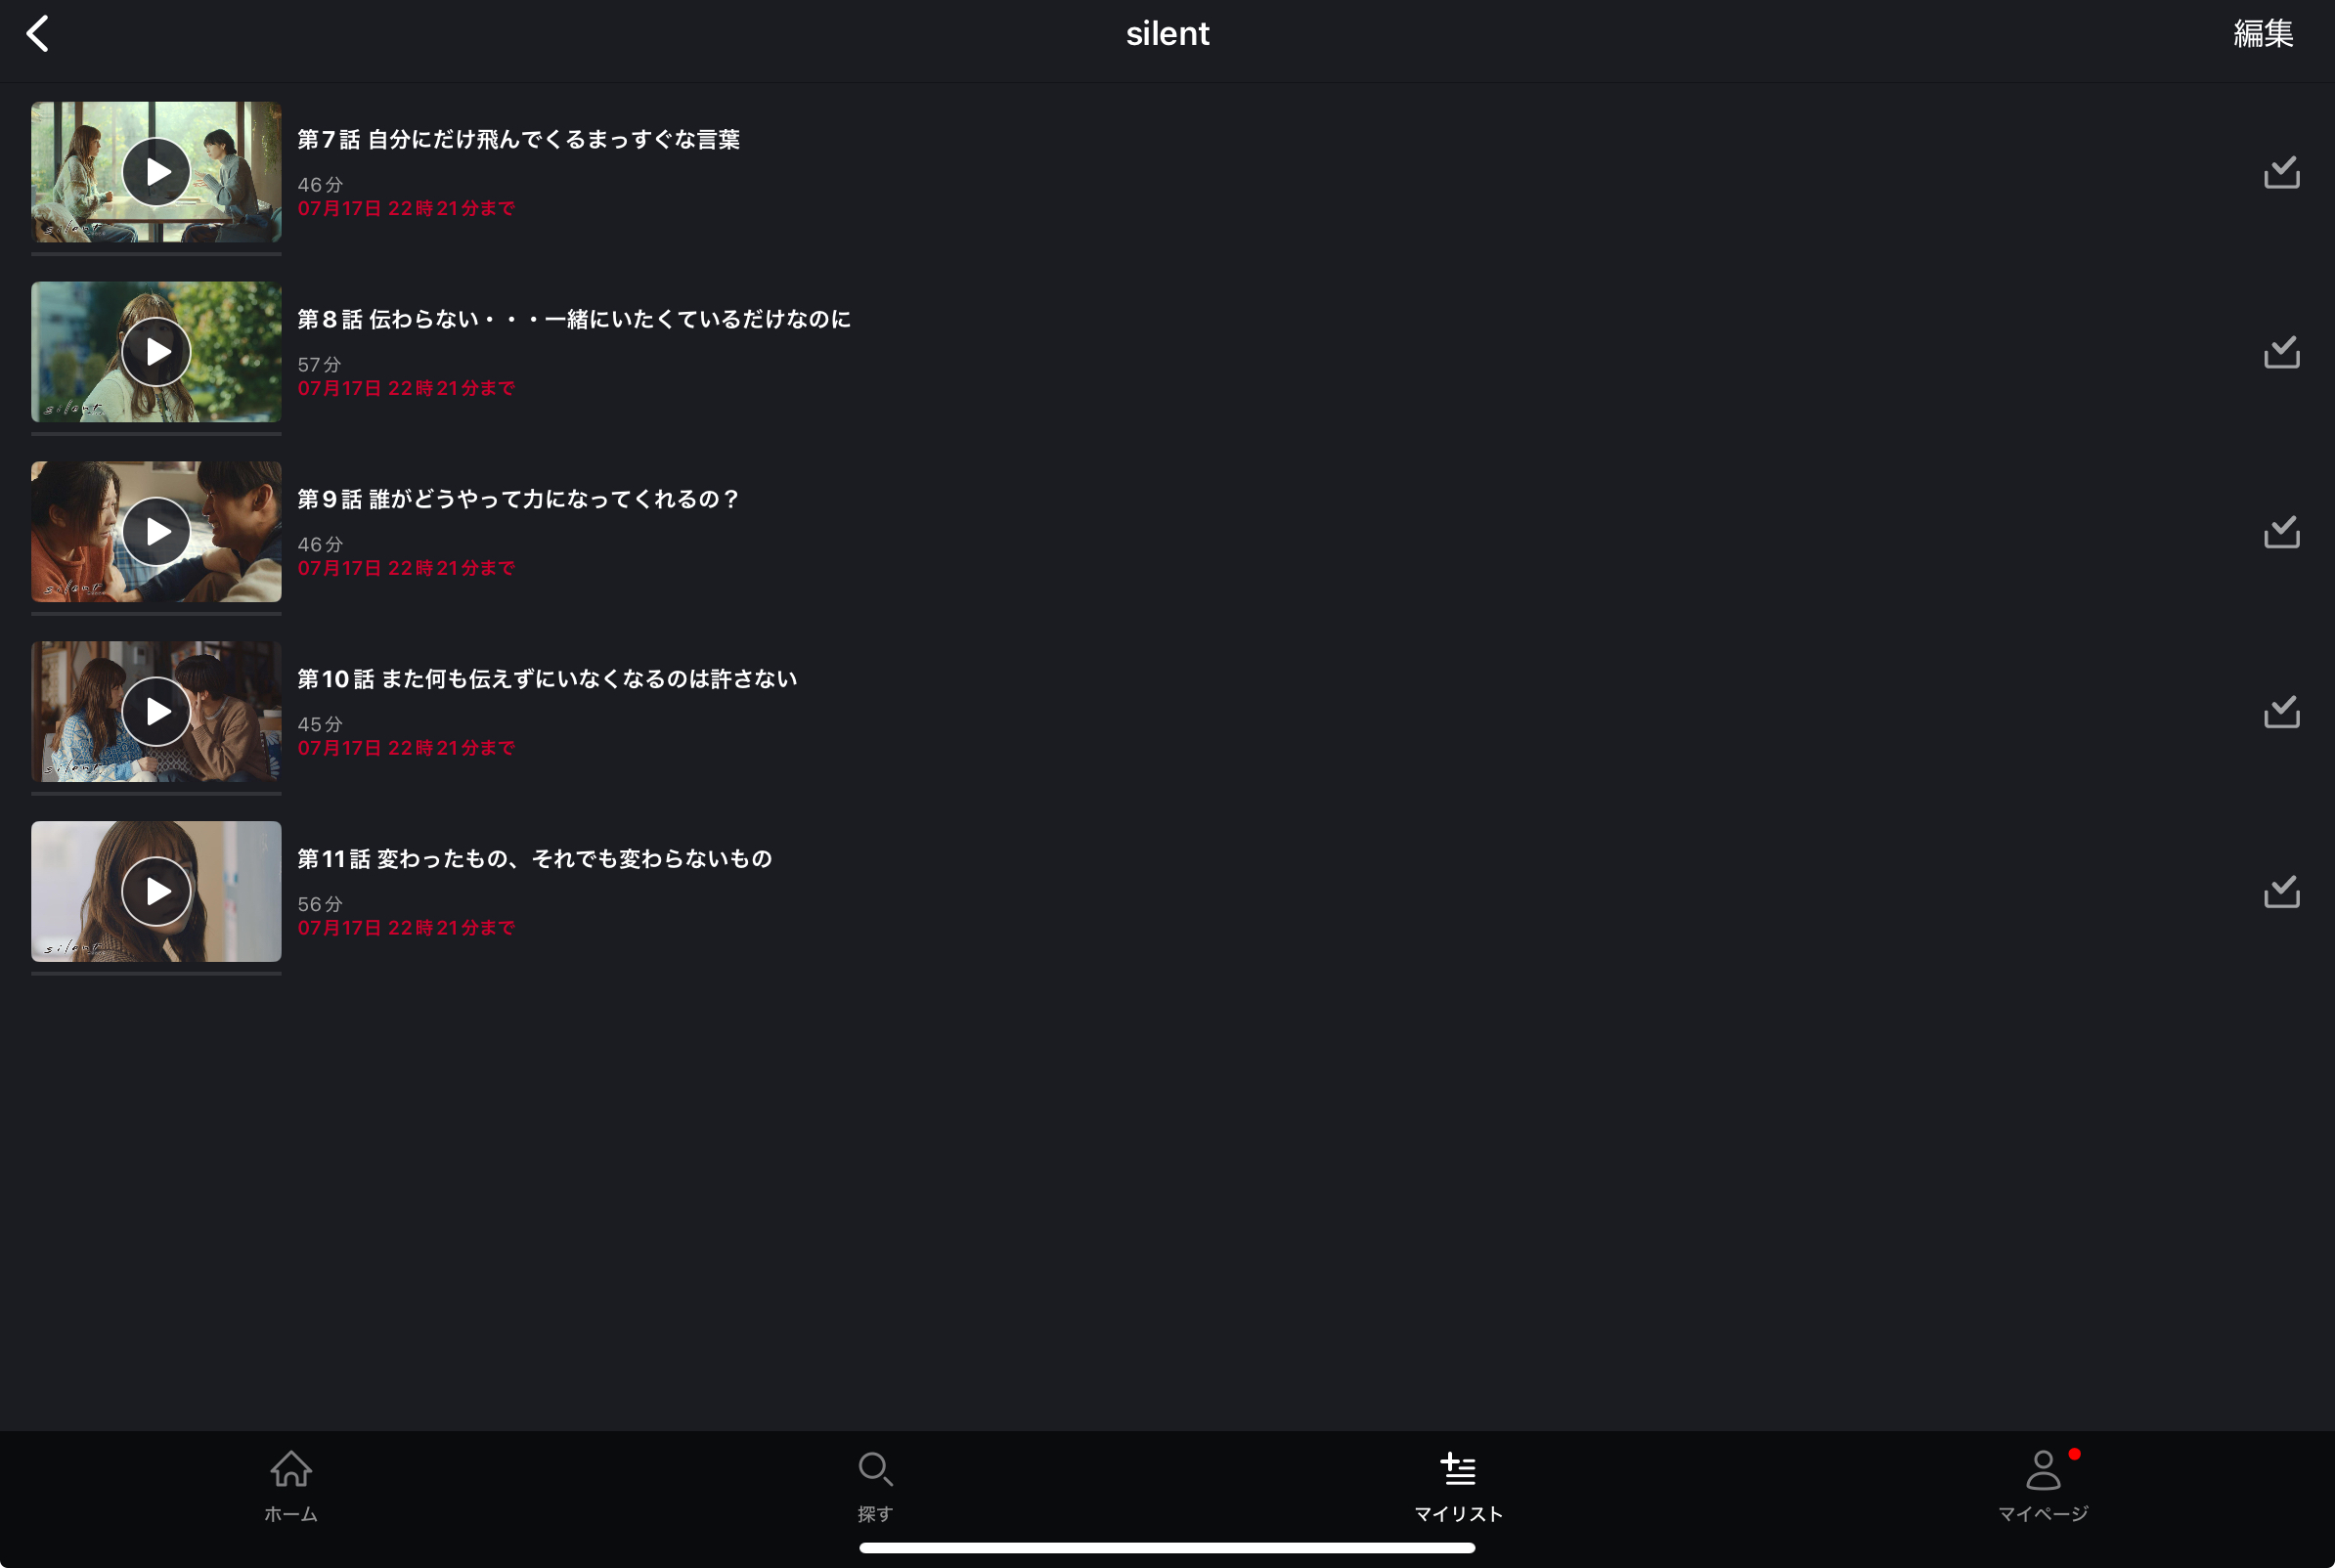Screen dimensions: 2335x1568
Task: Open the マイページ tab
Action: pyautogui.click(x=2043, y=1486)
